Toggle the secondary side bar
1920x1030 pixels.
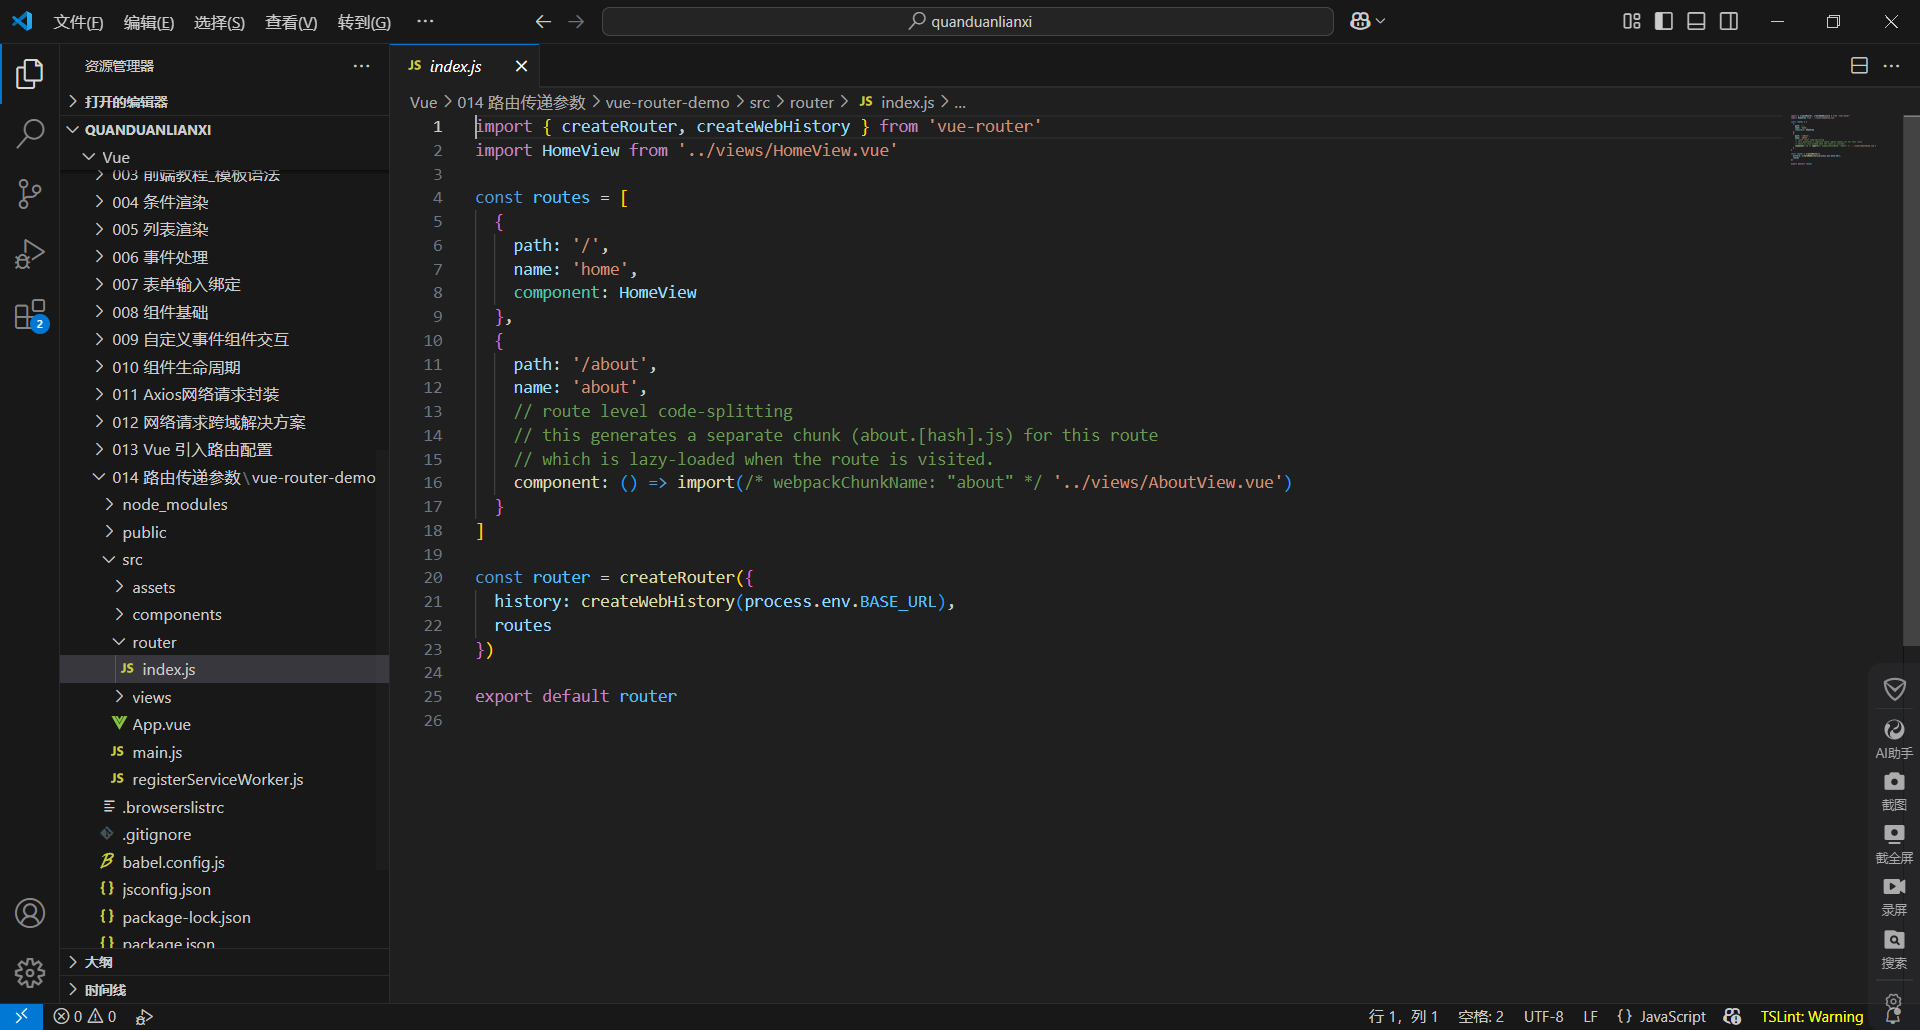pos(1729,21)
